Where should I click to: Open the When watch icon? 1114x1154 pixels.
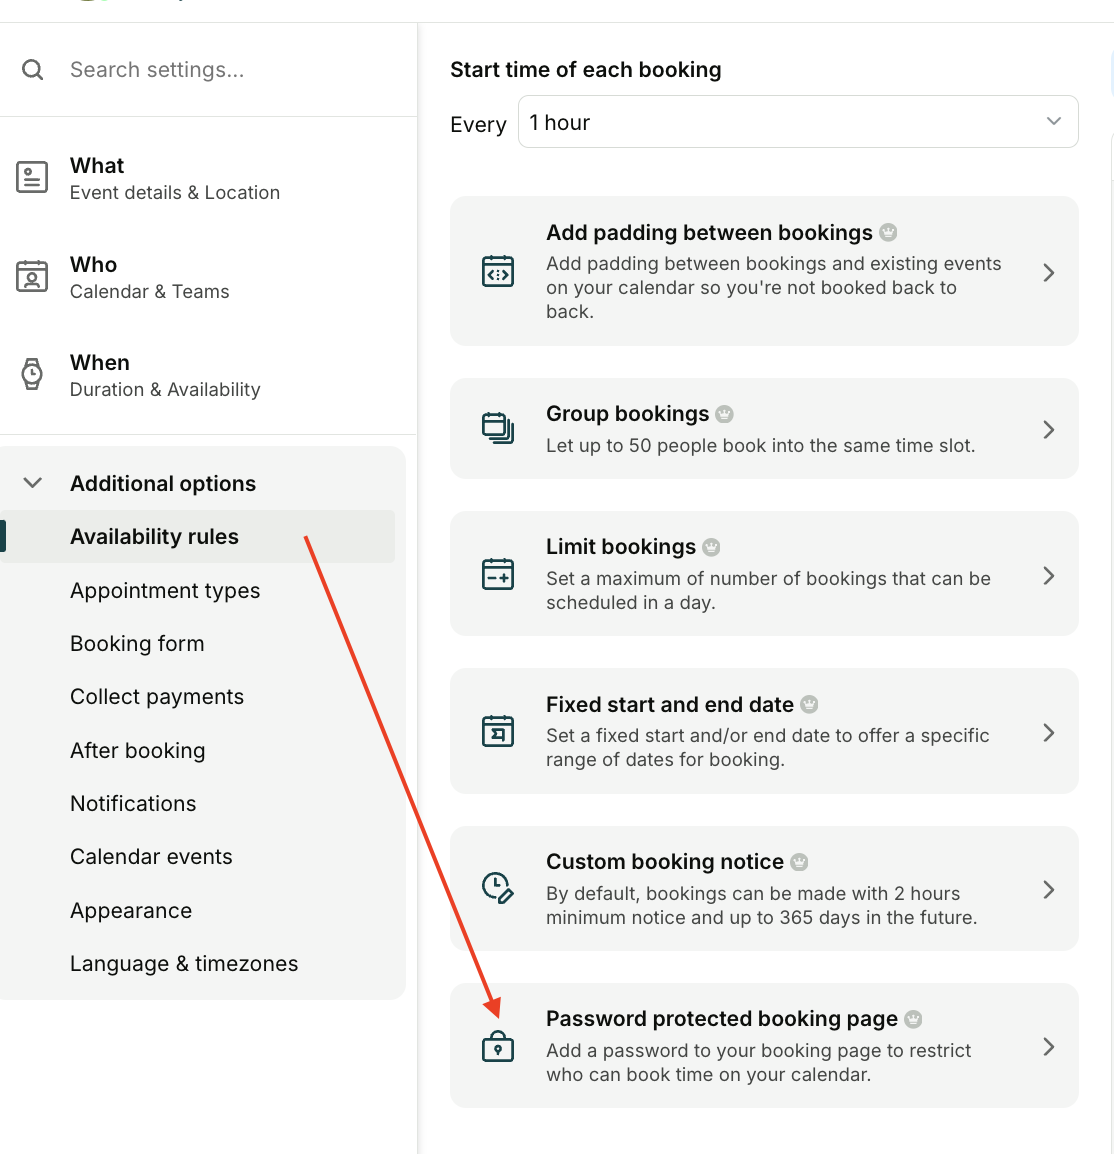coord(32,374)
